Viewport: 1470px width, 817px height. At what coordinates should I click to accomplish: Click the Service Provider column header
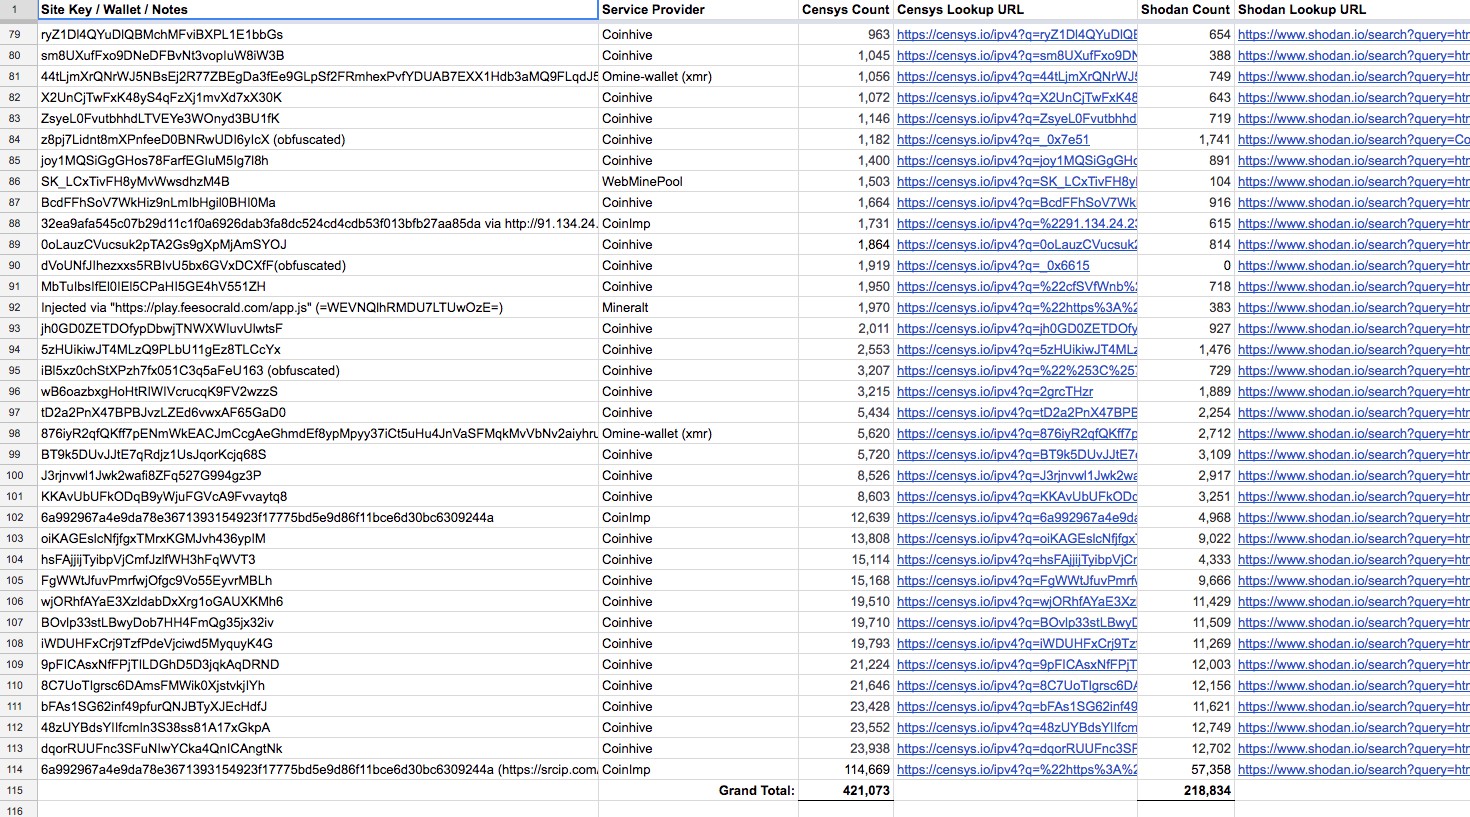click(x=698, y=10)
